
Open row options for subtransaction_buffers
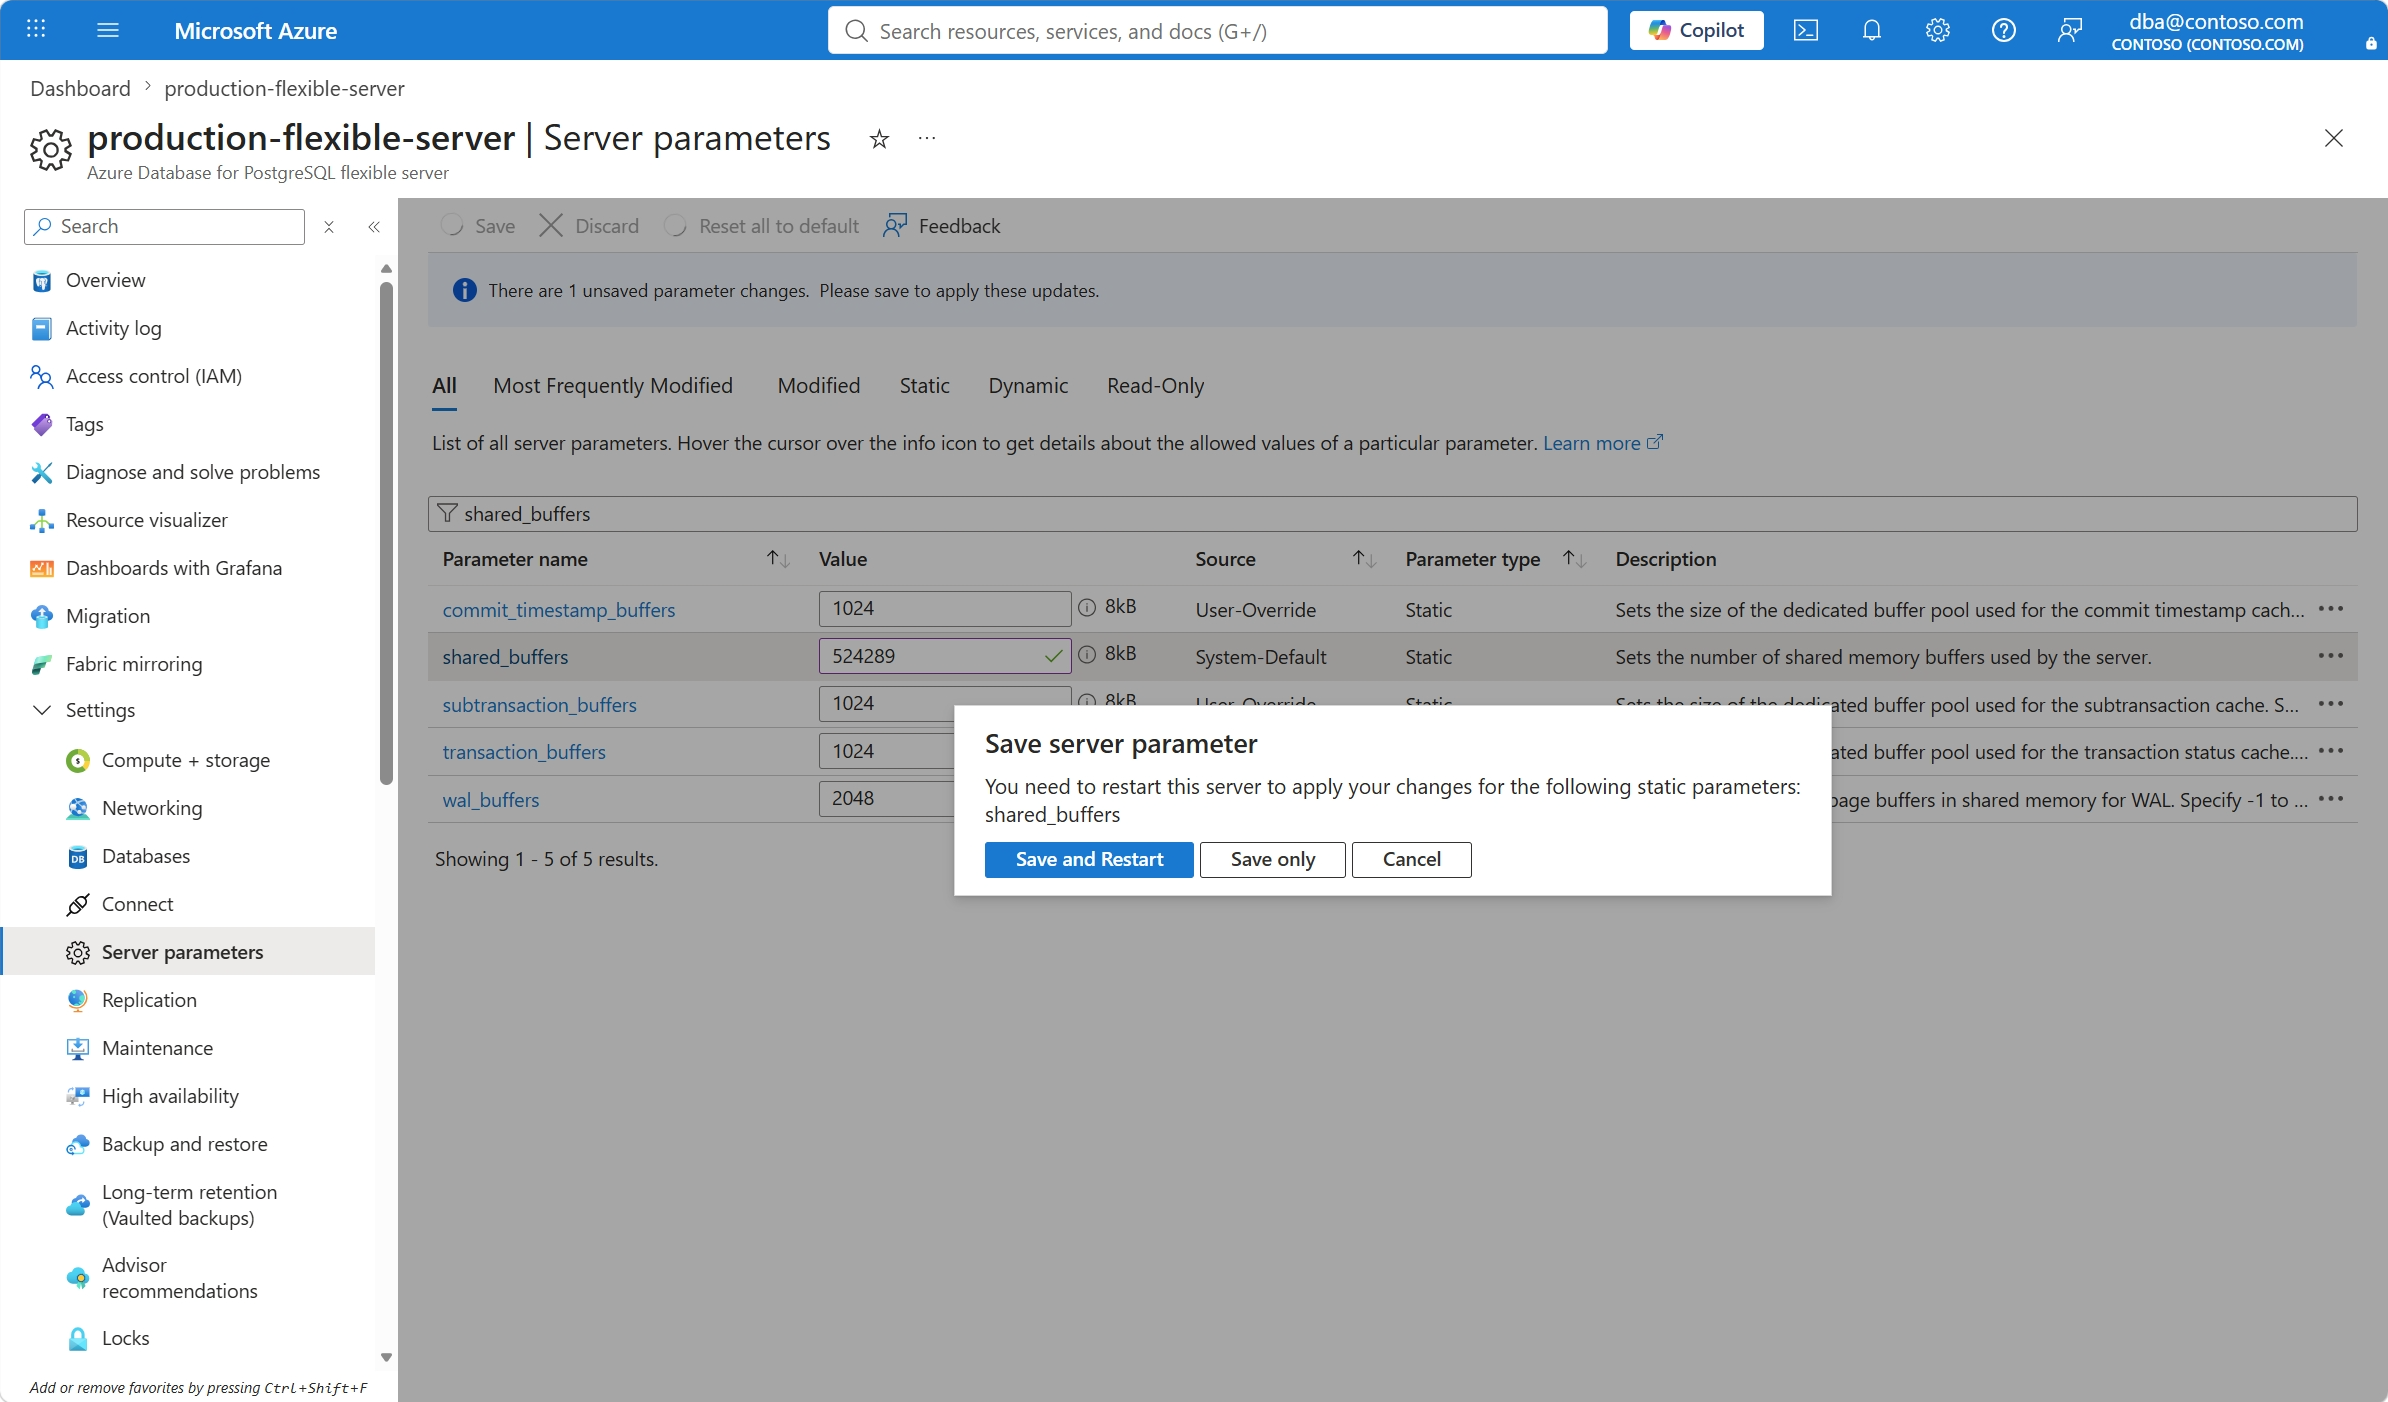(2331, 704)
